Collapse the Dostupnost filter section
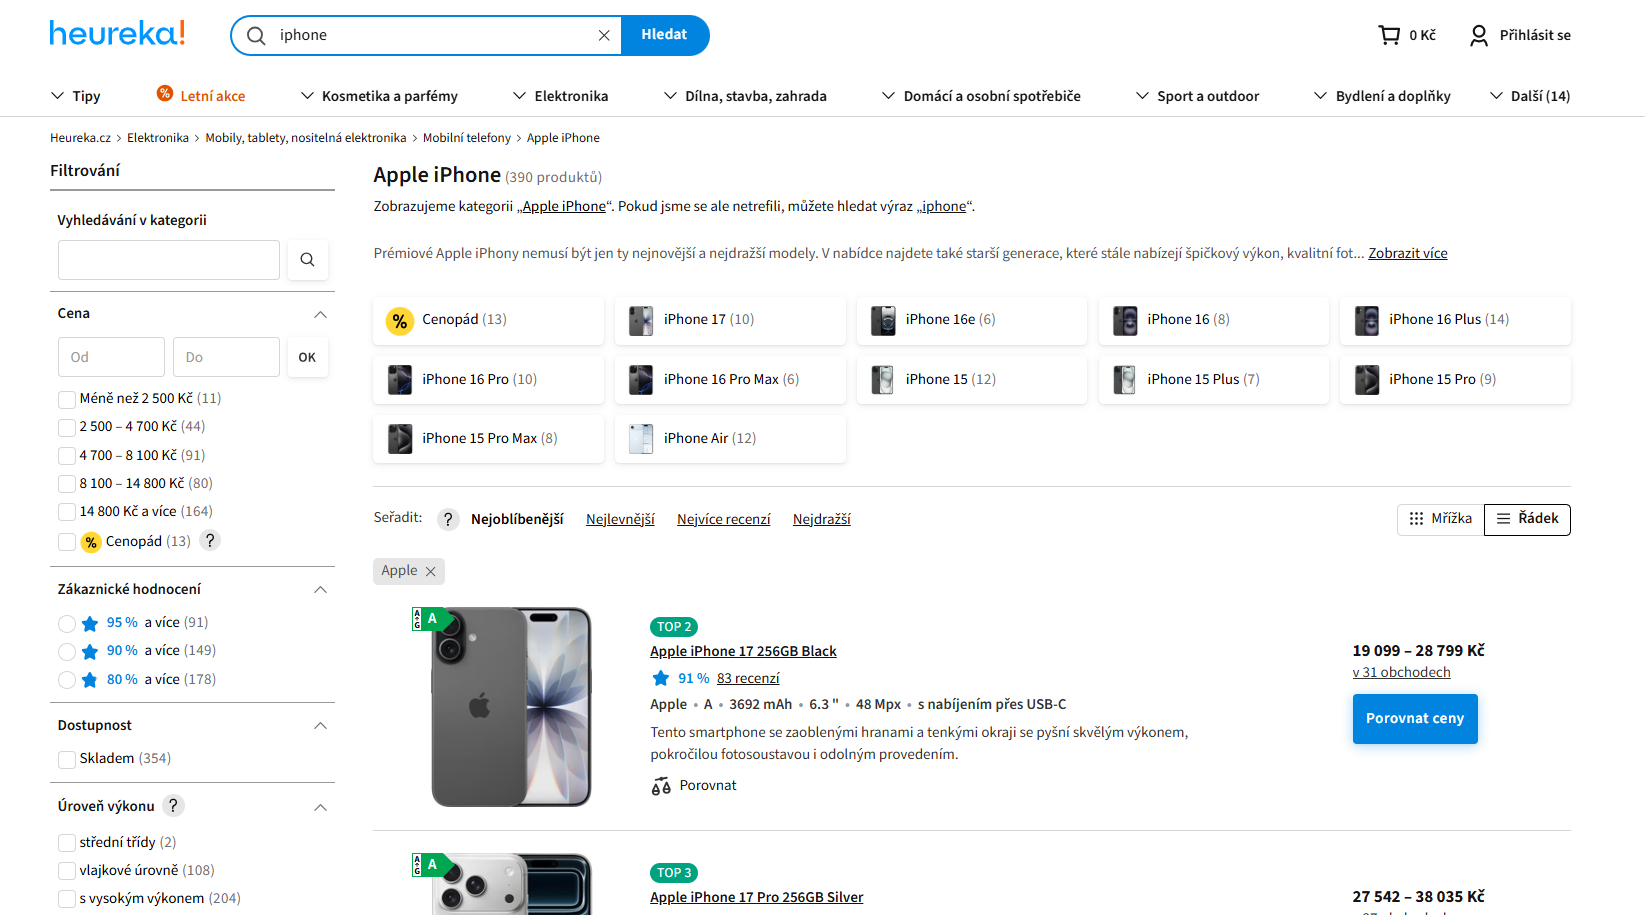The width and height of the screenshot is (1645, 915). pos(320,725)
